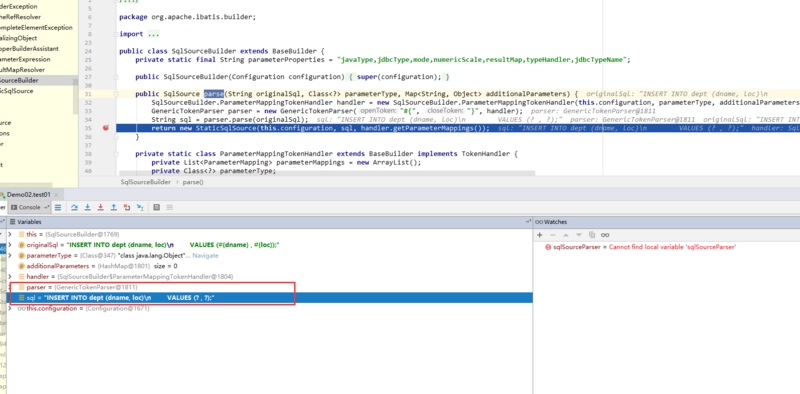Click the Variables panel header icon
The width and height of the screenshot is (800, 394).
pos(13,222)
